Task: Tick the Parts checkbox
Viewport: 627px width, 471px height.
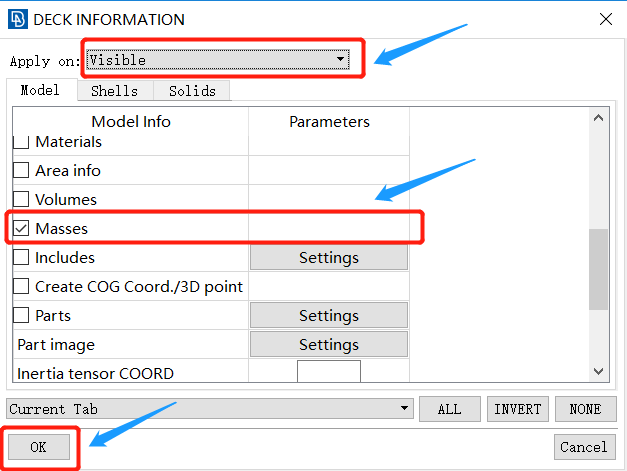Action: [21, 315]
